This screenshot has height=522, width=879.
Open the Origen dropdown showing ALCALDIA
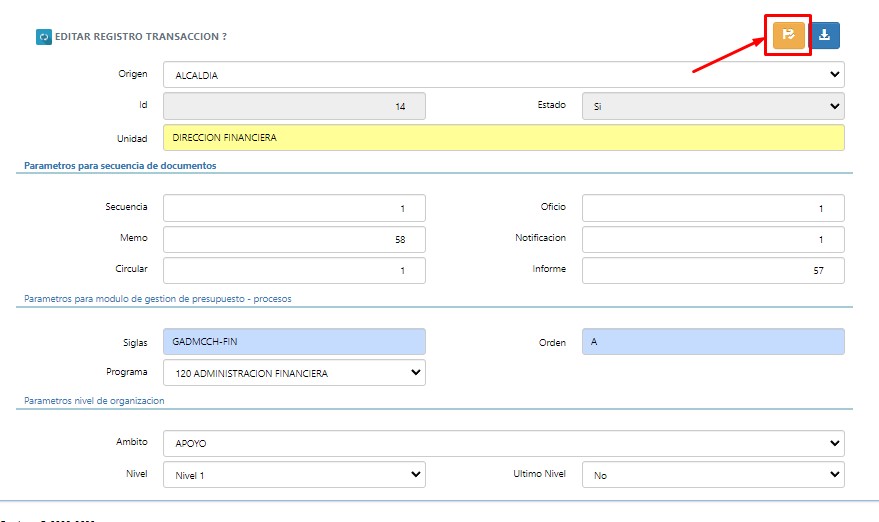(503, 75)
